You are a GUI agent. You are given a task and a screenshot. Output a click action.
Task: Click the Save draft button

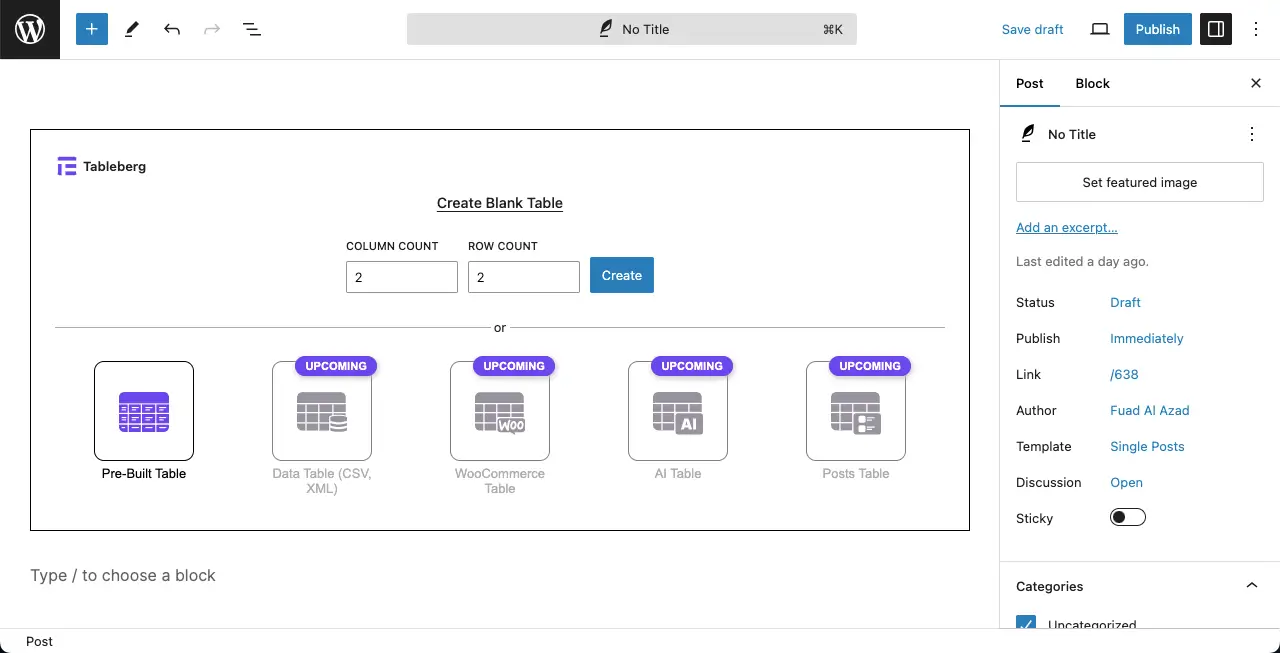[x=1032, y=29]
